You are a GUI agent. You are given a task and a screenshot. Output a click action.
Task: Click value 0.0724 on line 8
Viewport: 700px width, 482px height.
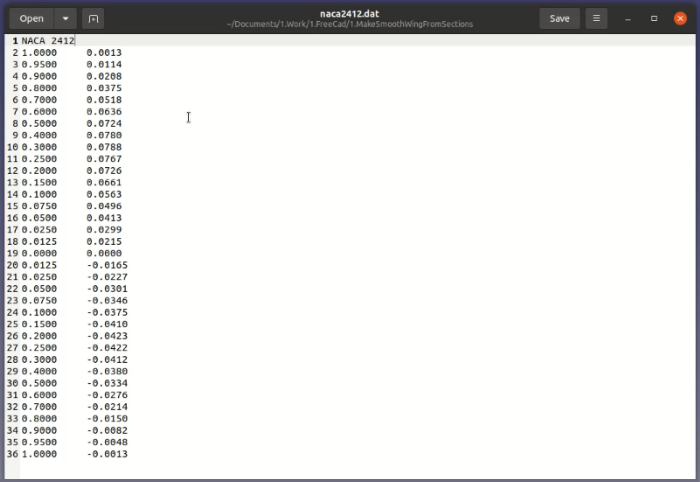(104, 124)
